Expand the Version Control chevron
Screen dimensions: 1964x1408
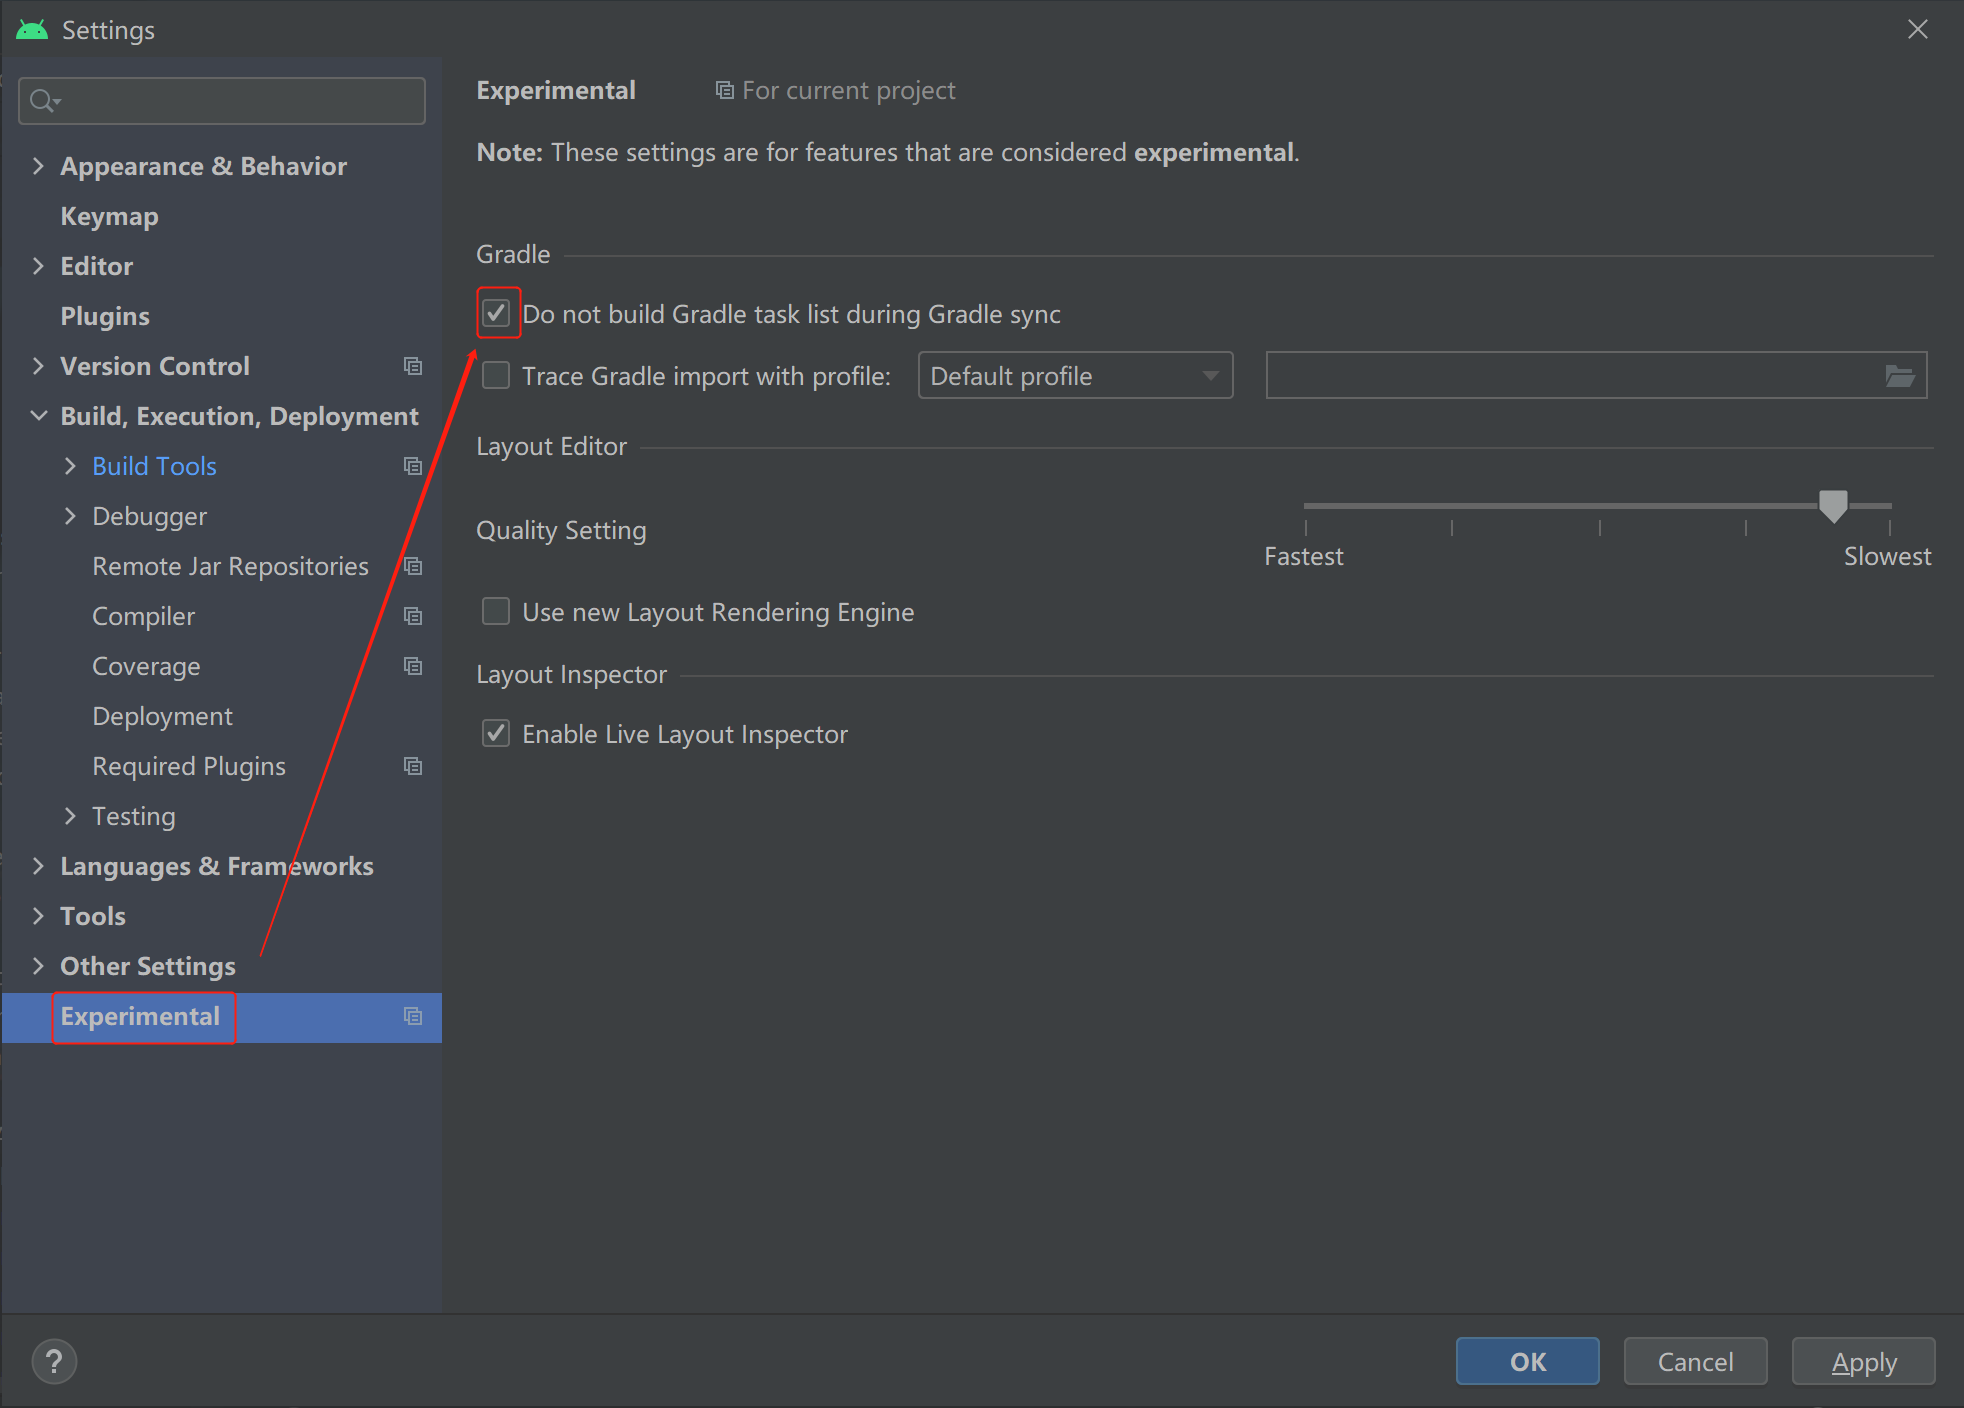tap(38, 366)
